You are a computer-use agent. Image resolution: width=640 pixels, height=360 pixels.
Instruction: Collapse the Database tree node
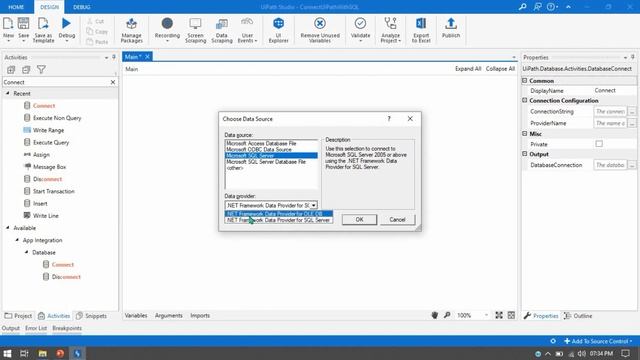click(27, 252)
